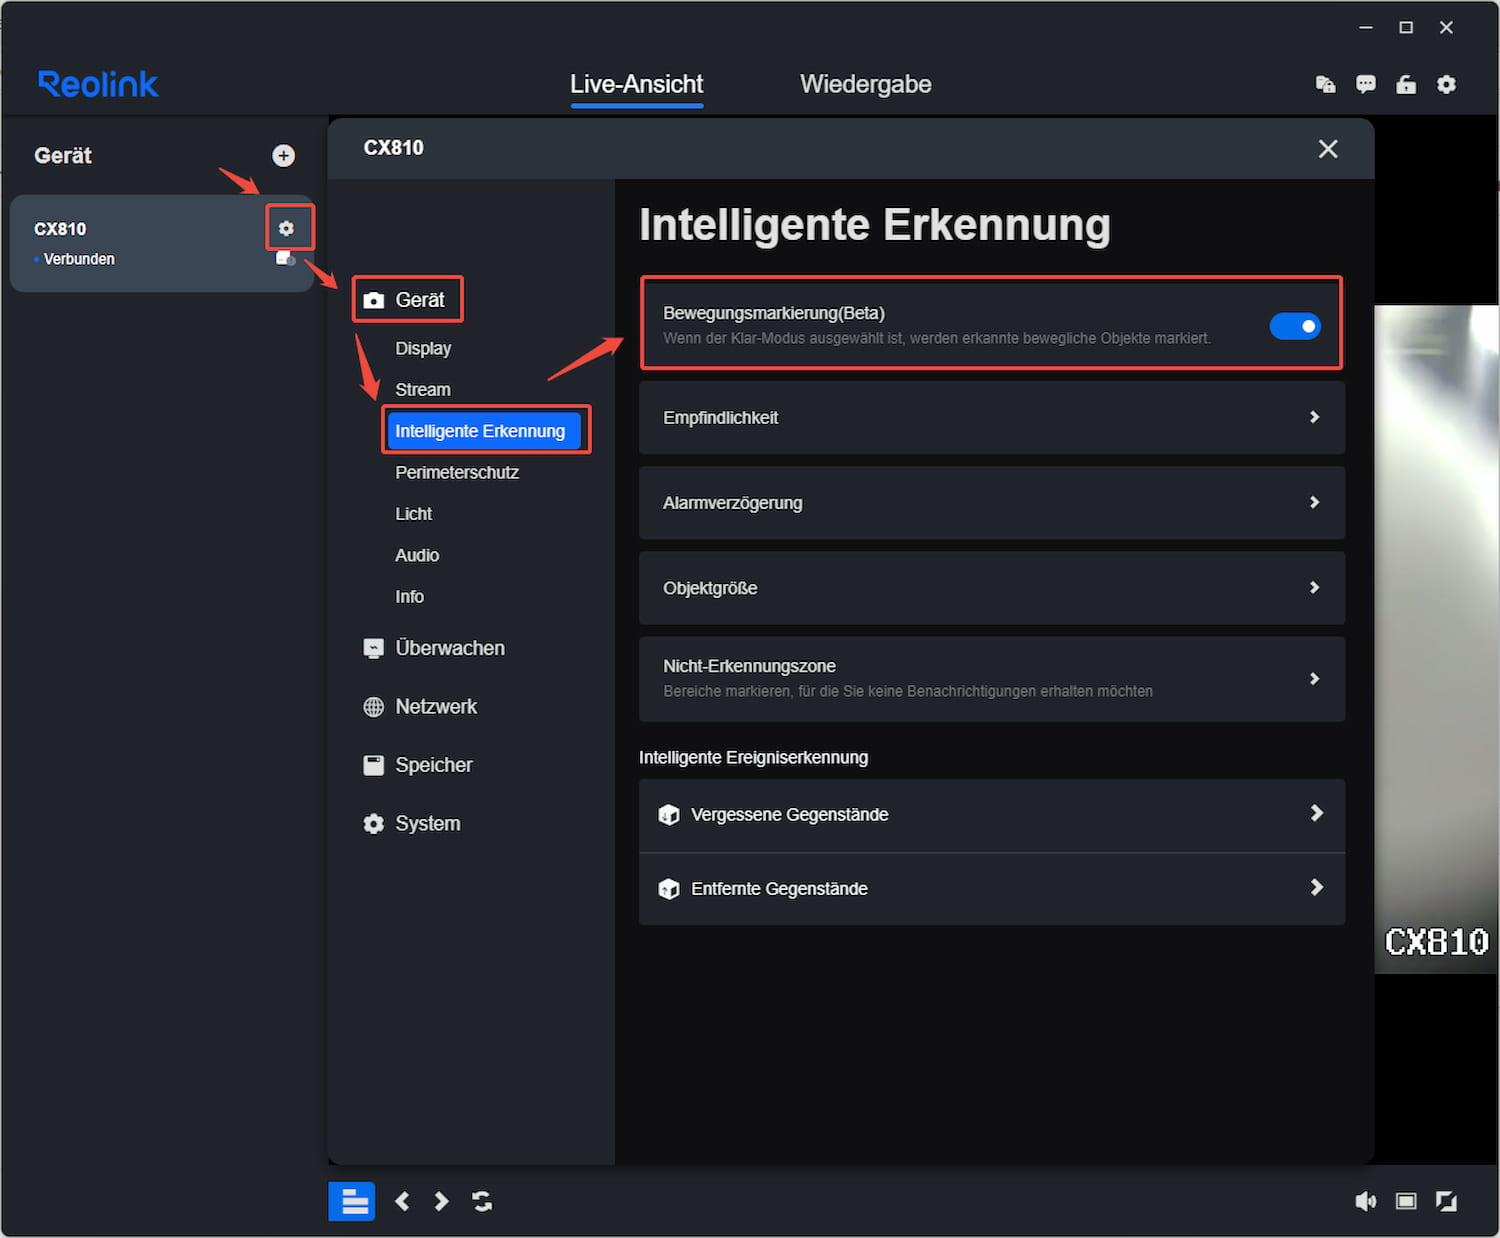This screenshot has height=1238, width=1500.
Task: Open app settings gear in top header
Action: 1446,84
